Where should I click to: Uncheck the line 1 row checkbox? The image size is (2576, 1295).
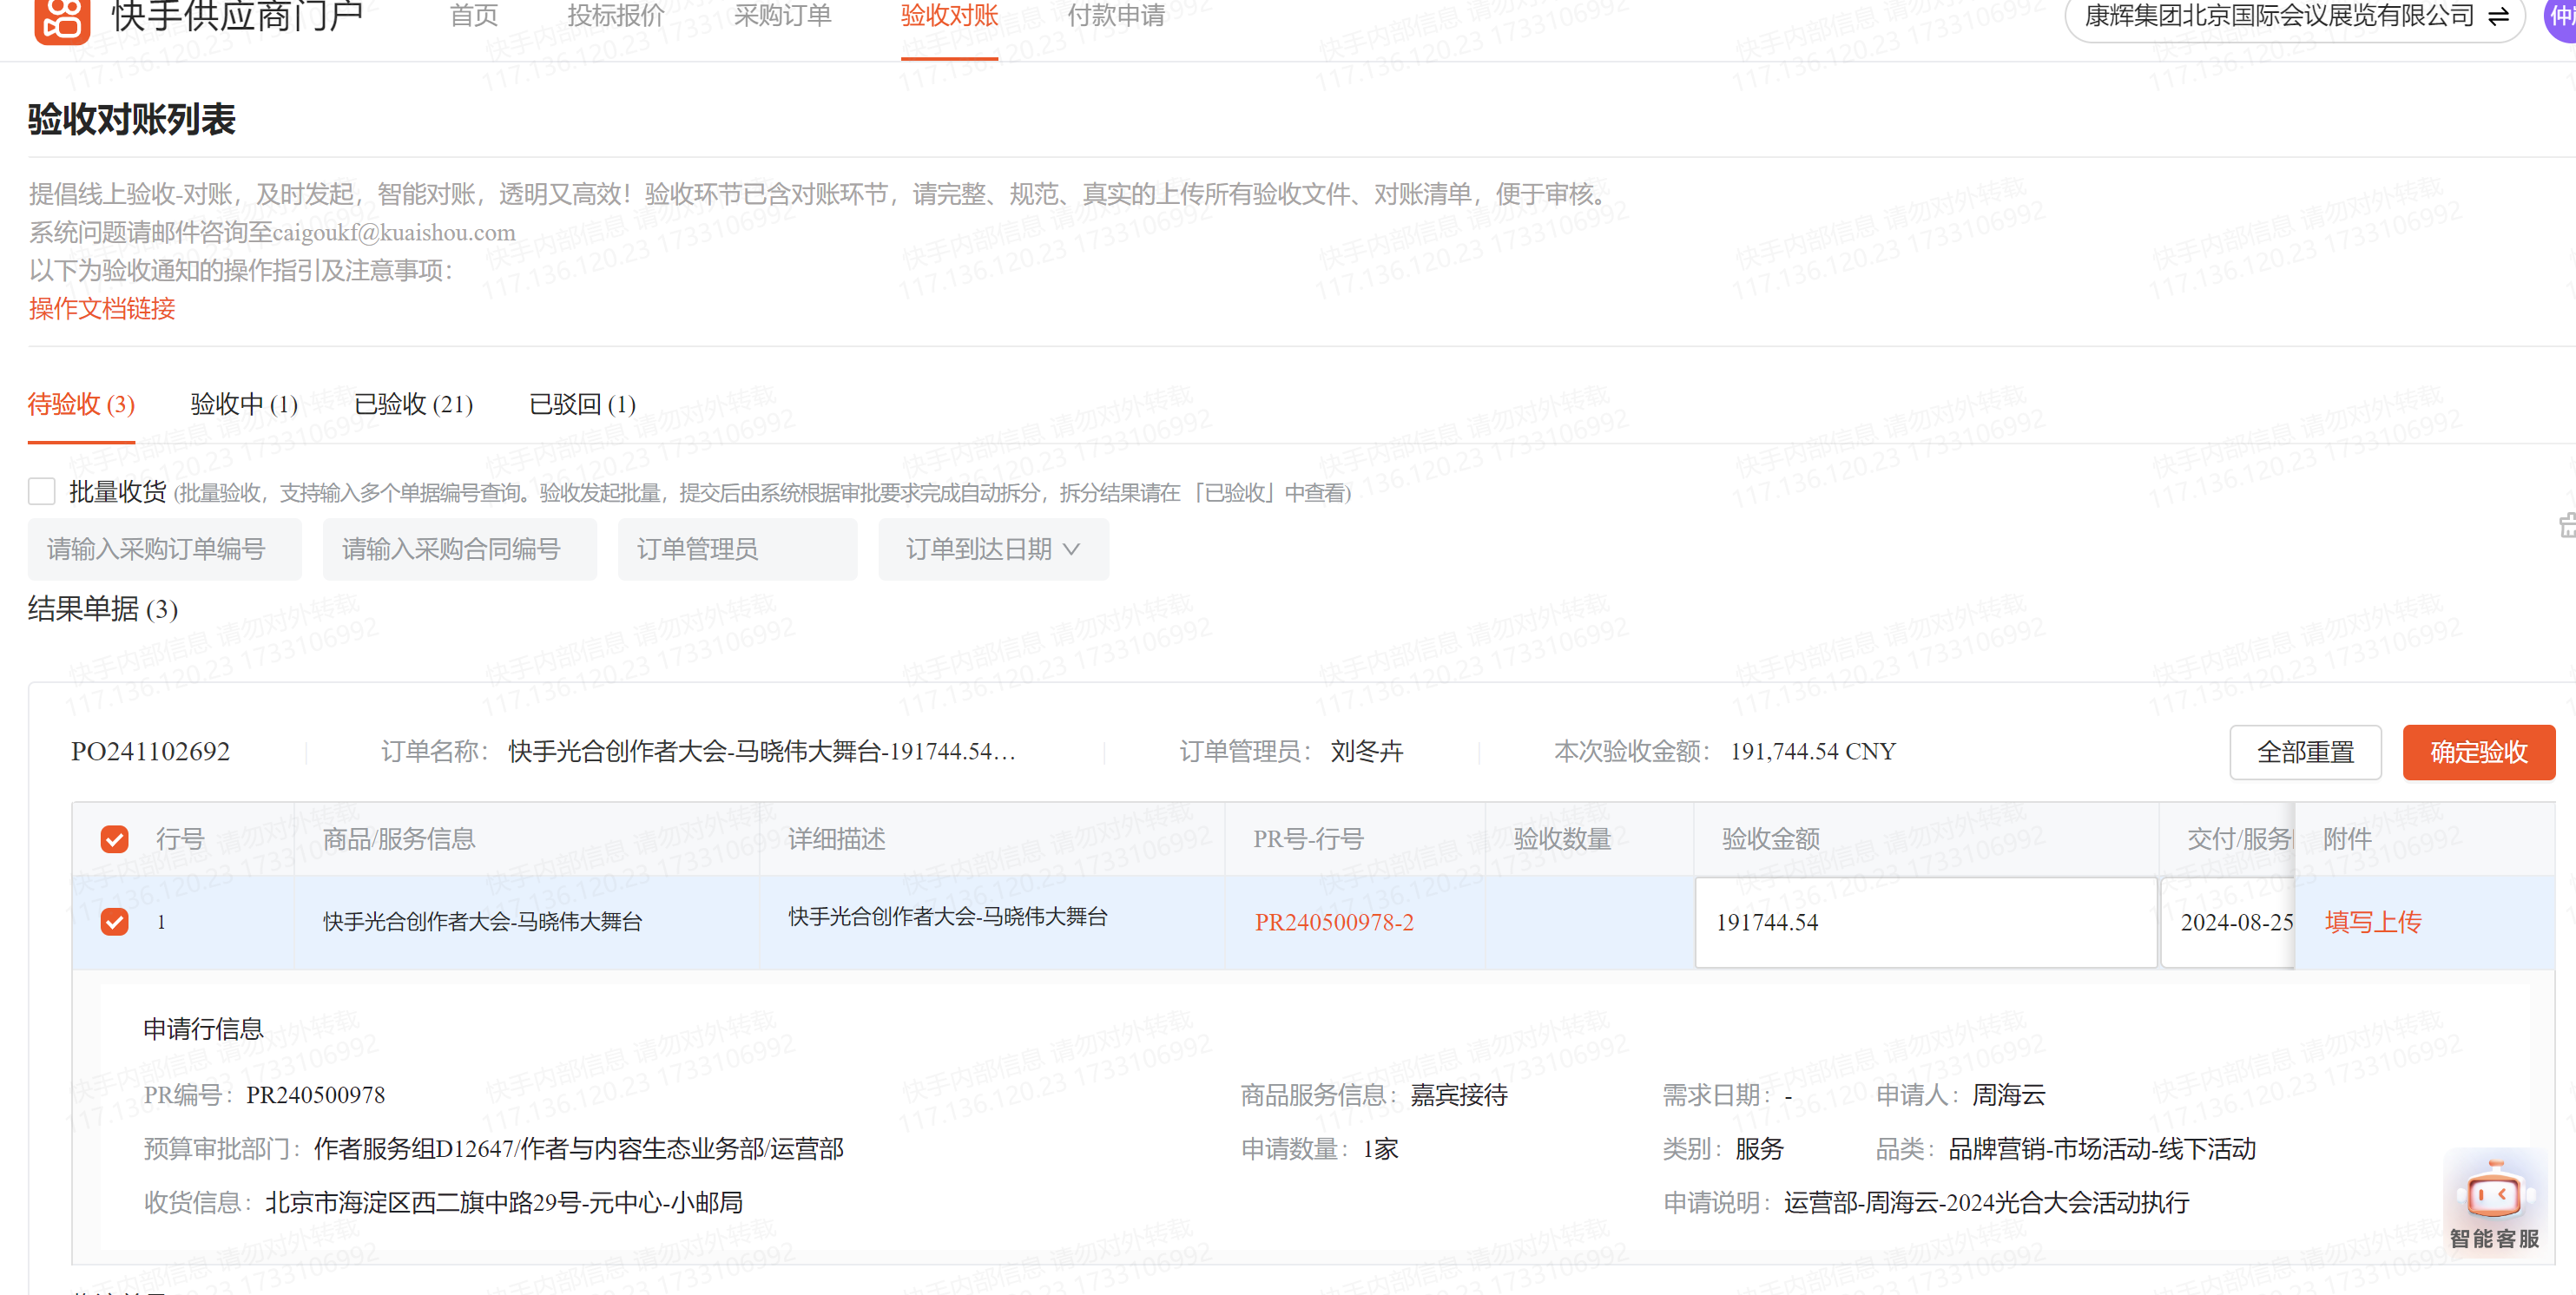115,921
